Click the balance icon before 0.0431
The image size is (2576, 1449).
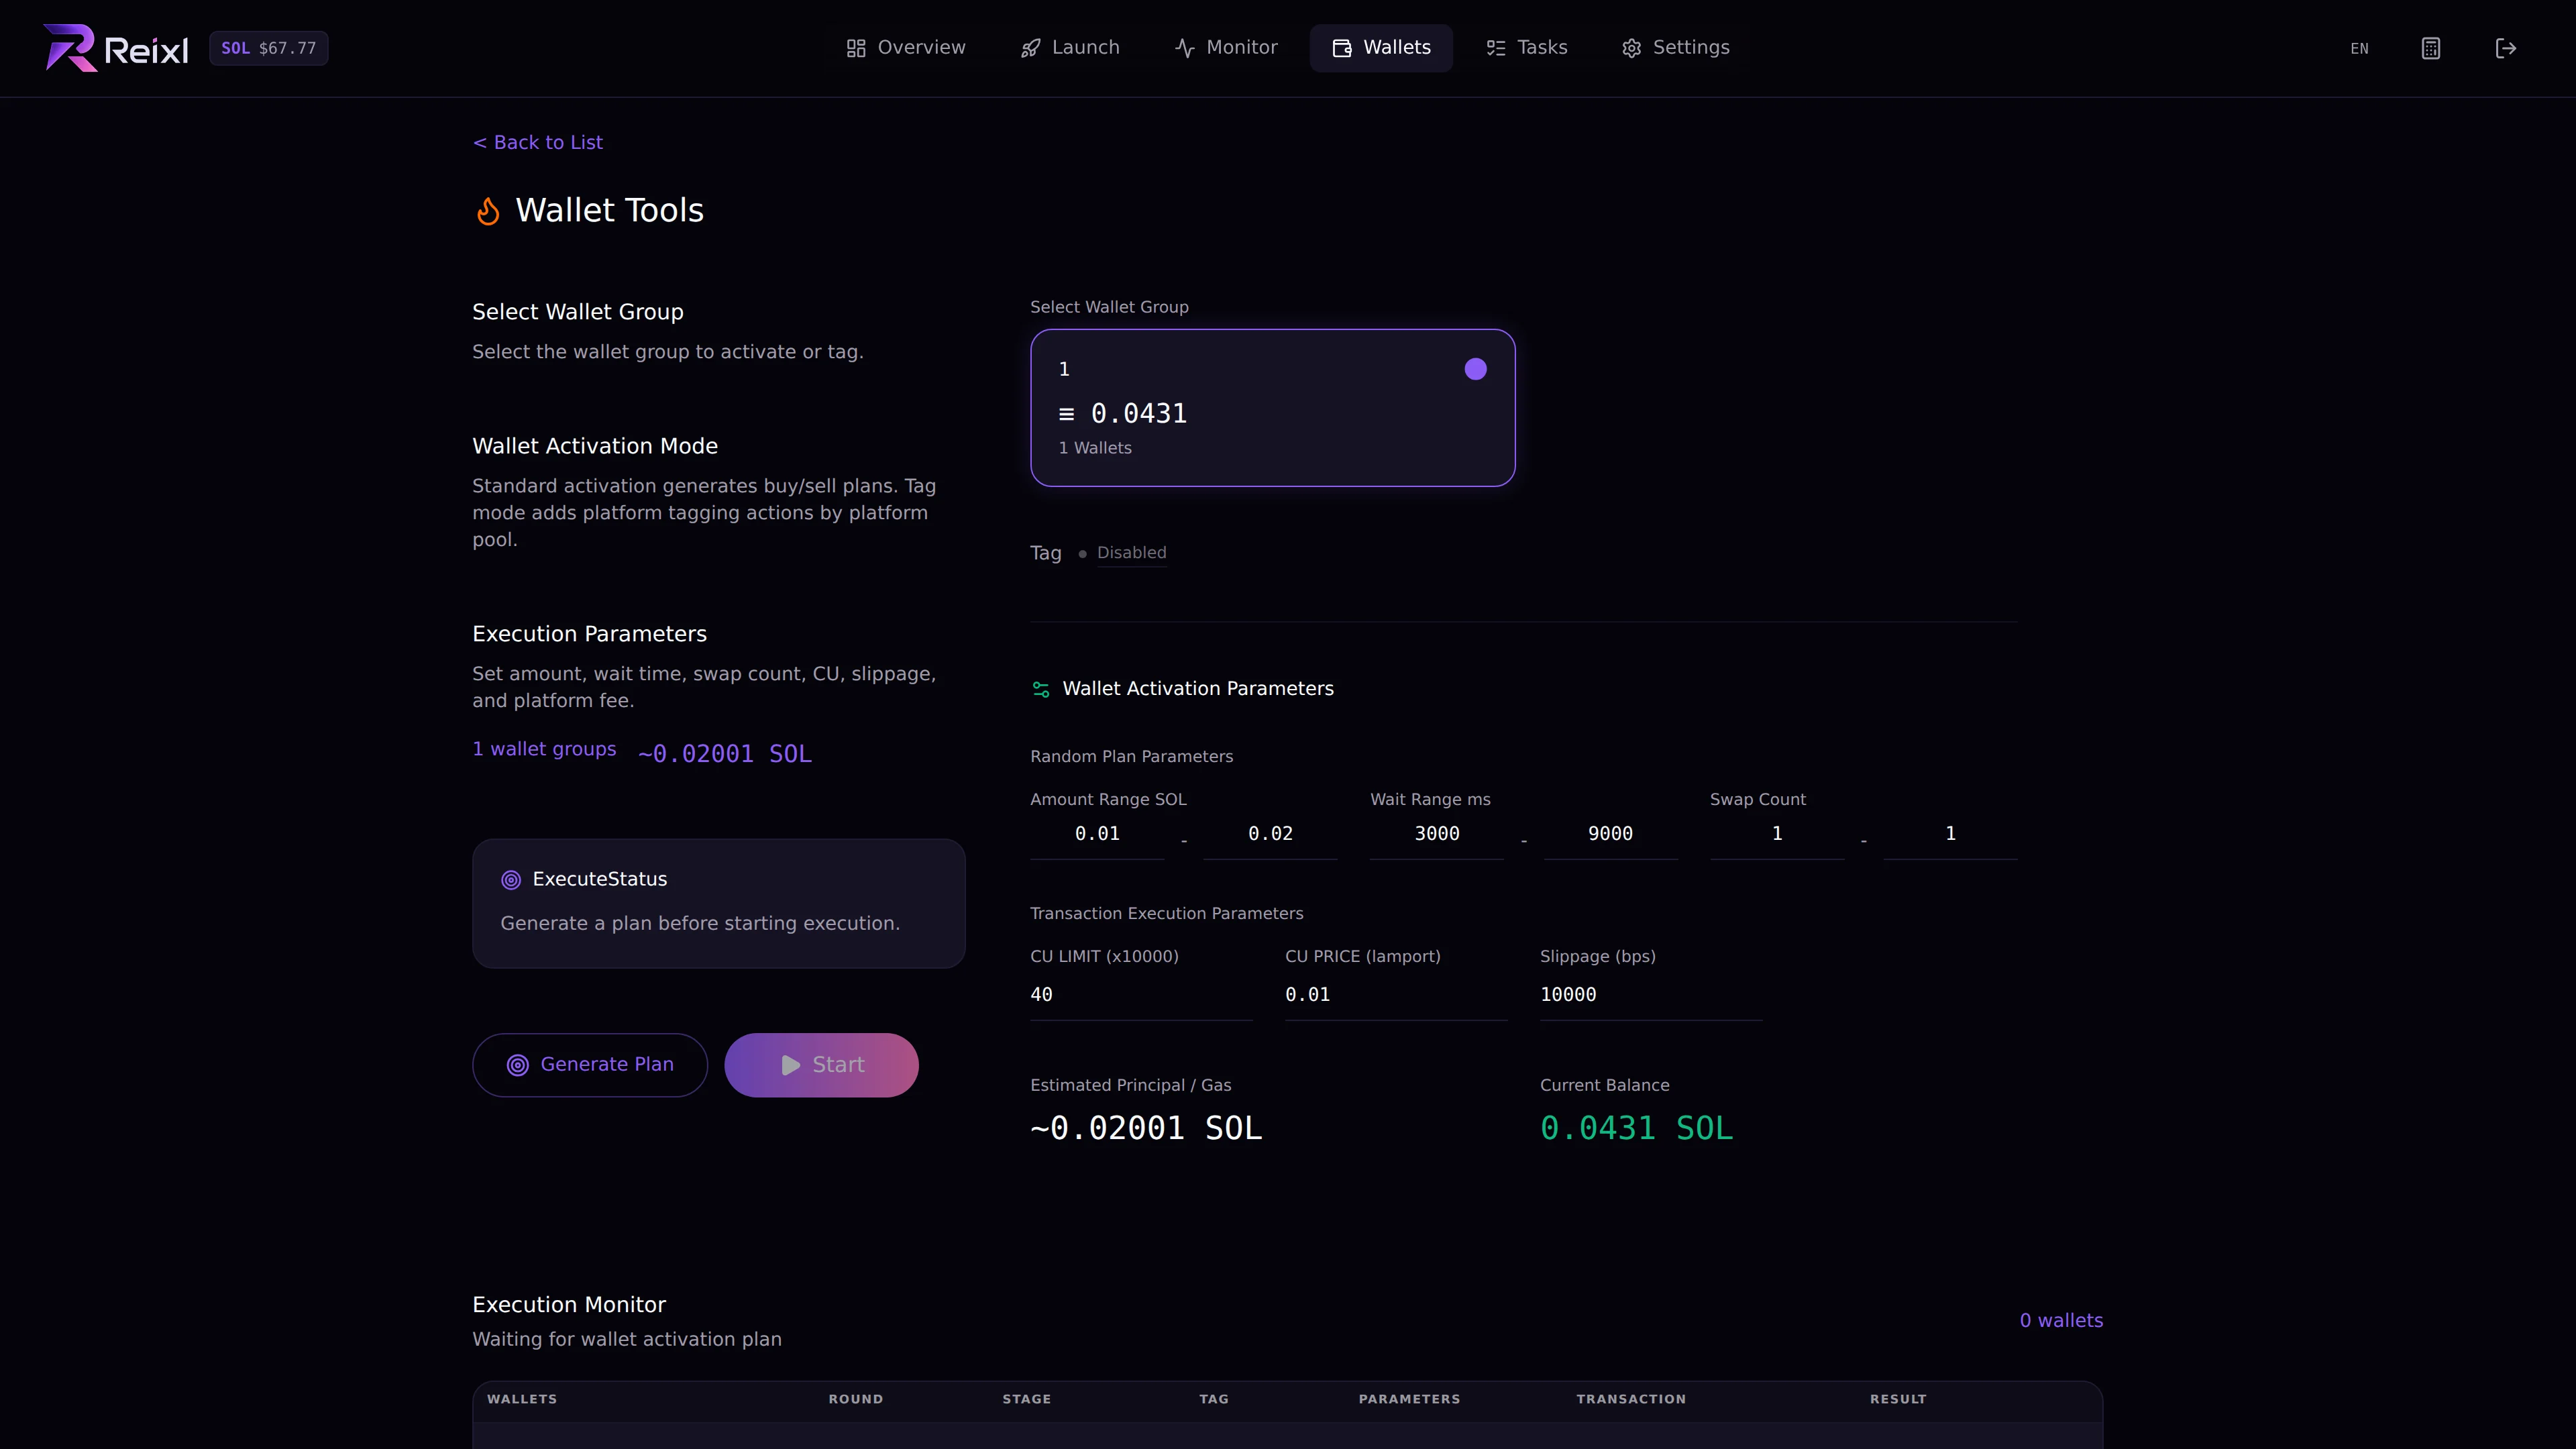(1067, 414)
